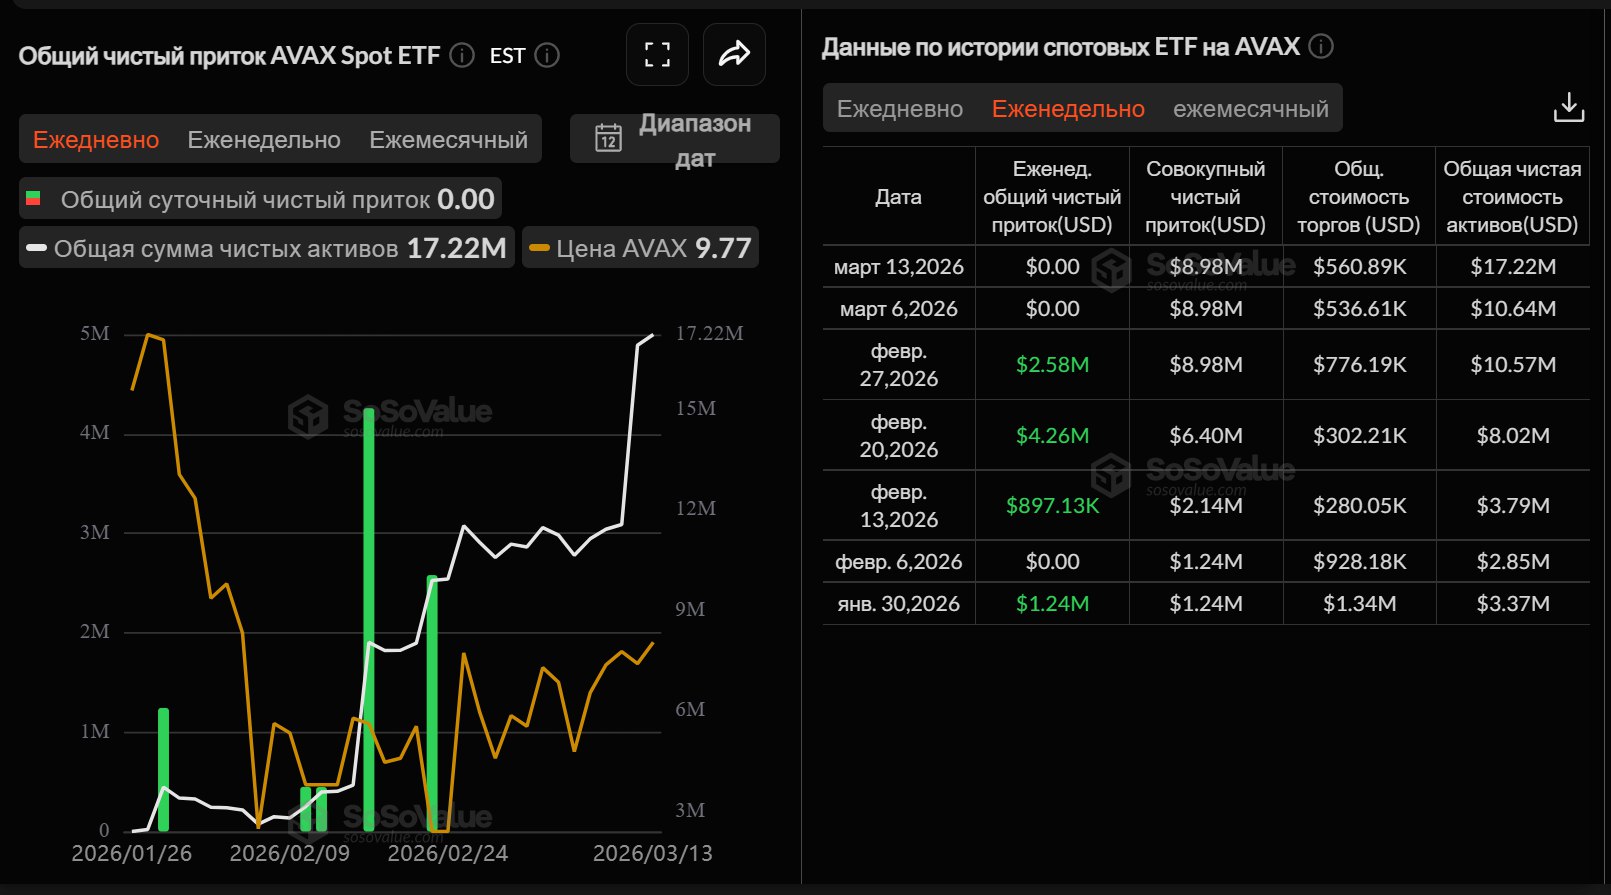Screen dimensions: 1611x895
Task: Click the 2026/01/26 x-axis date label
Action: [x=131, y=854]
